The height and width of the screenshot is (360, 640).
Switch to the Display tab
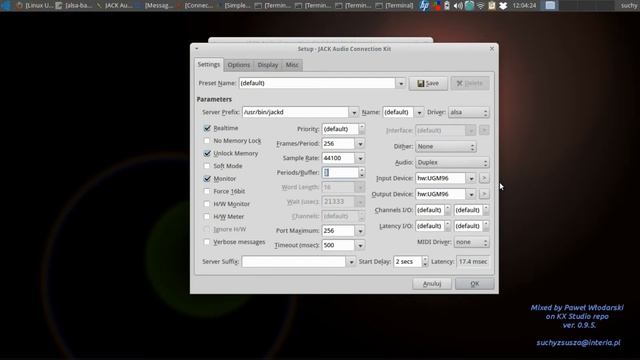tap(268, 65)
